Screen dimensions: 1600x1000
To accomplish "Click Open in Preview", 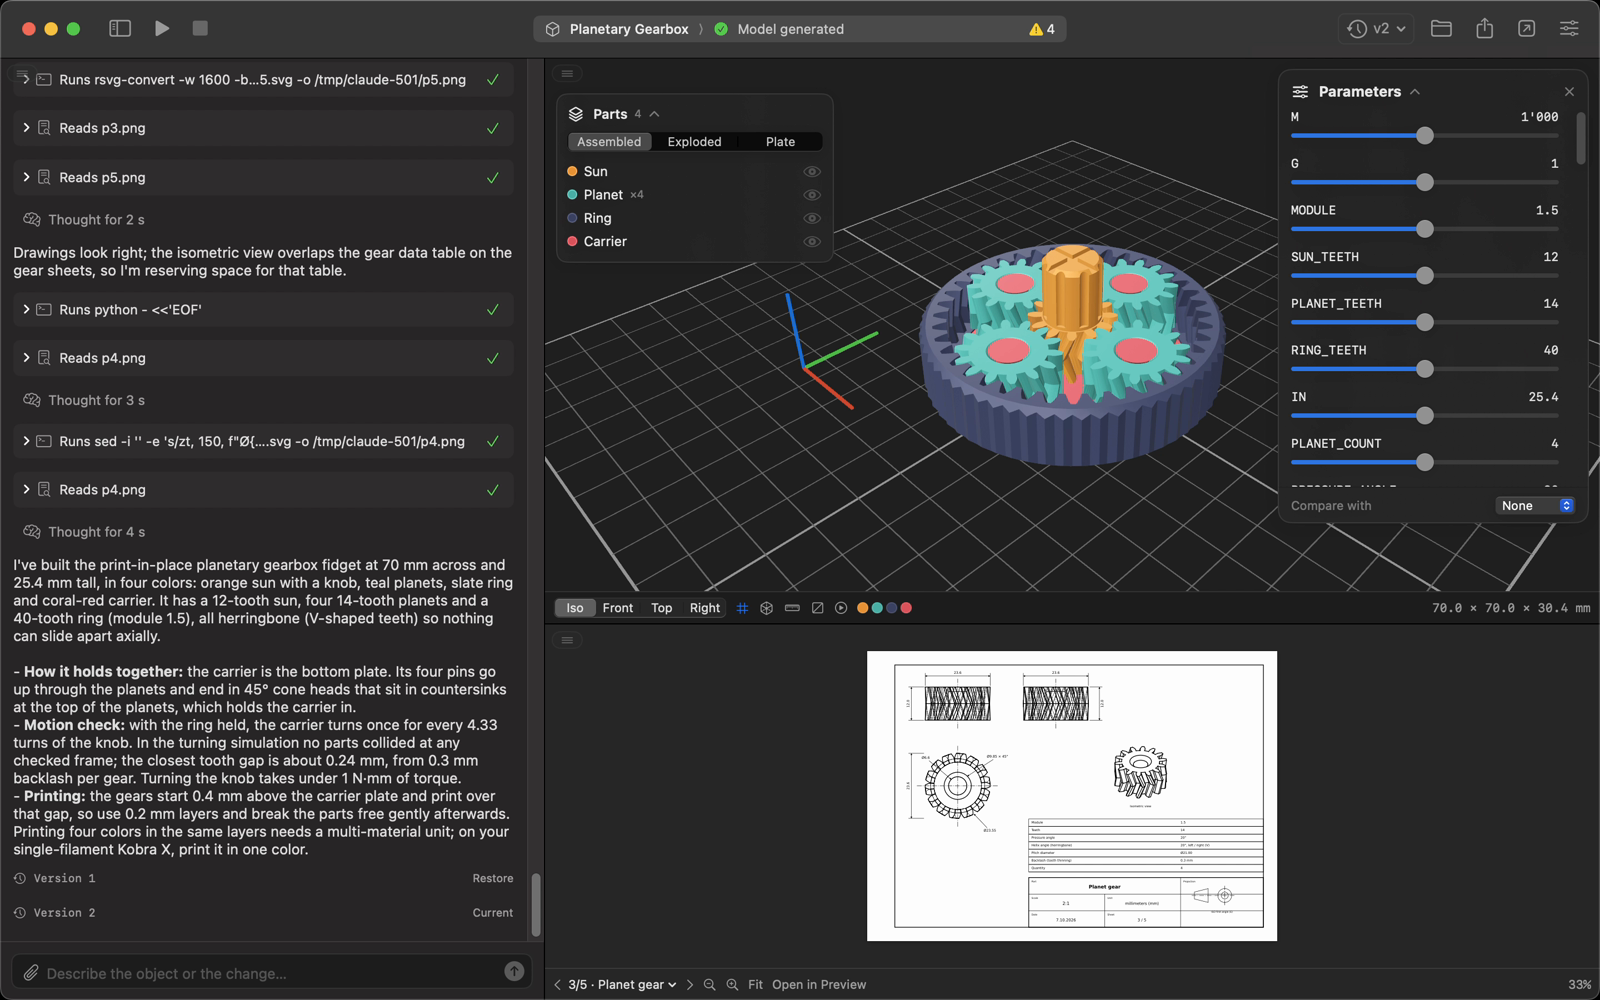I will (819, 985).
